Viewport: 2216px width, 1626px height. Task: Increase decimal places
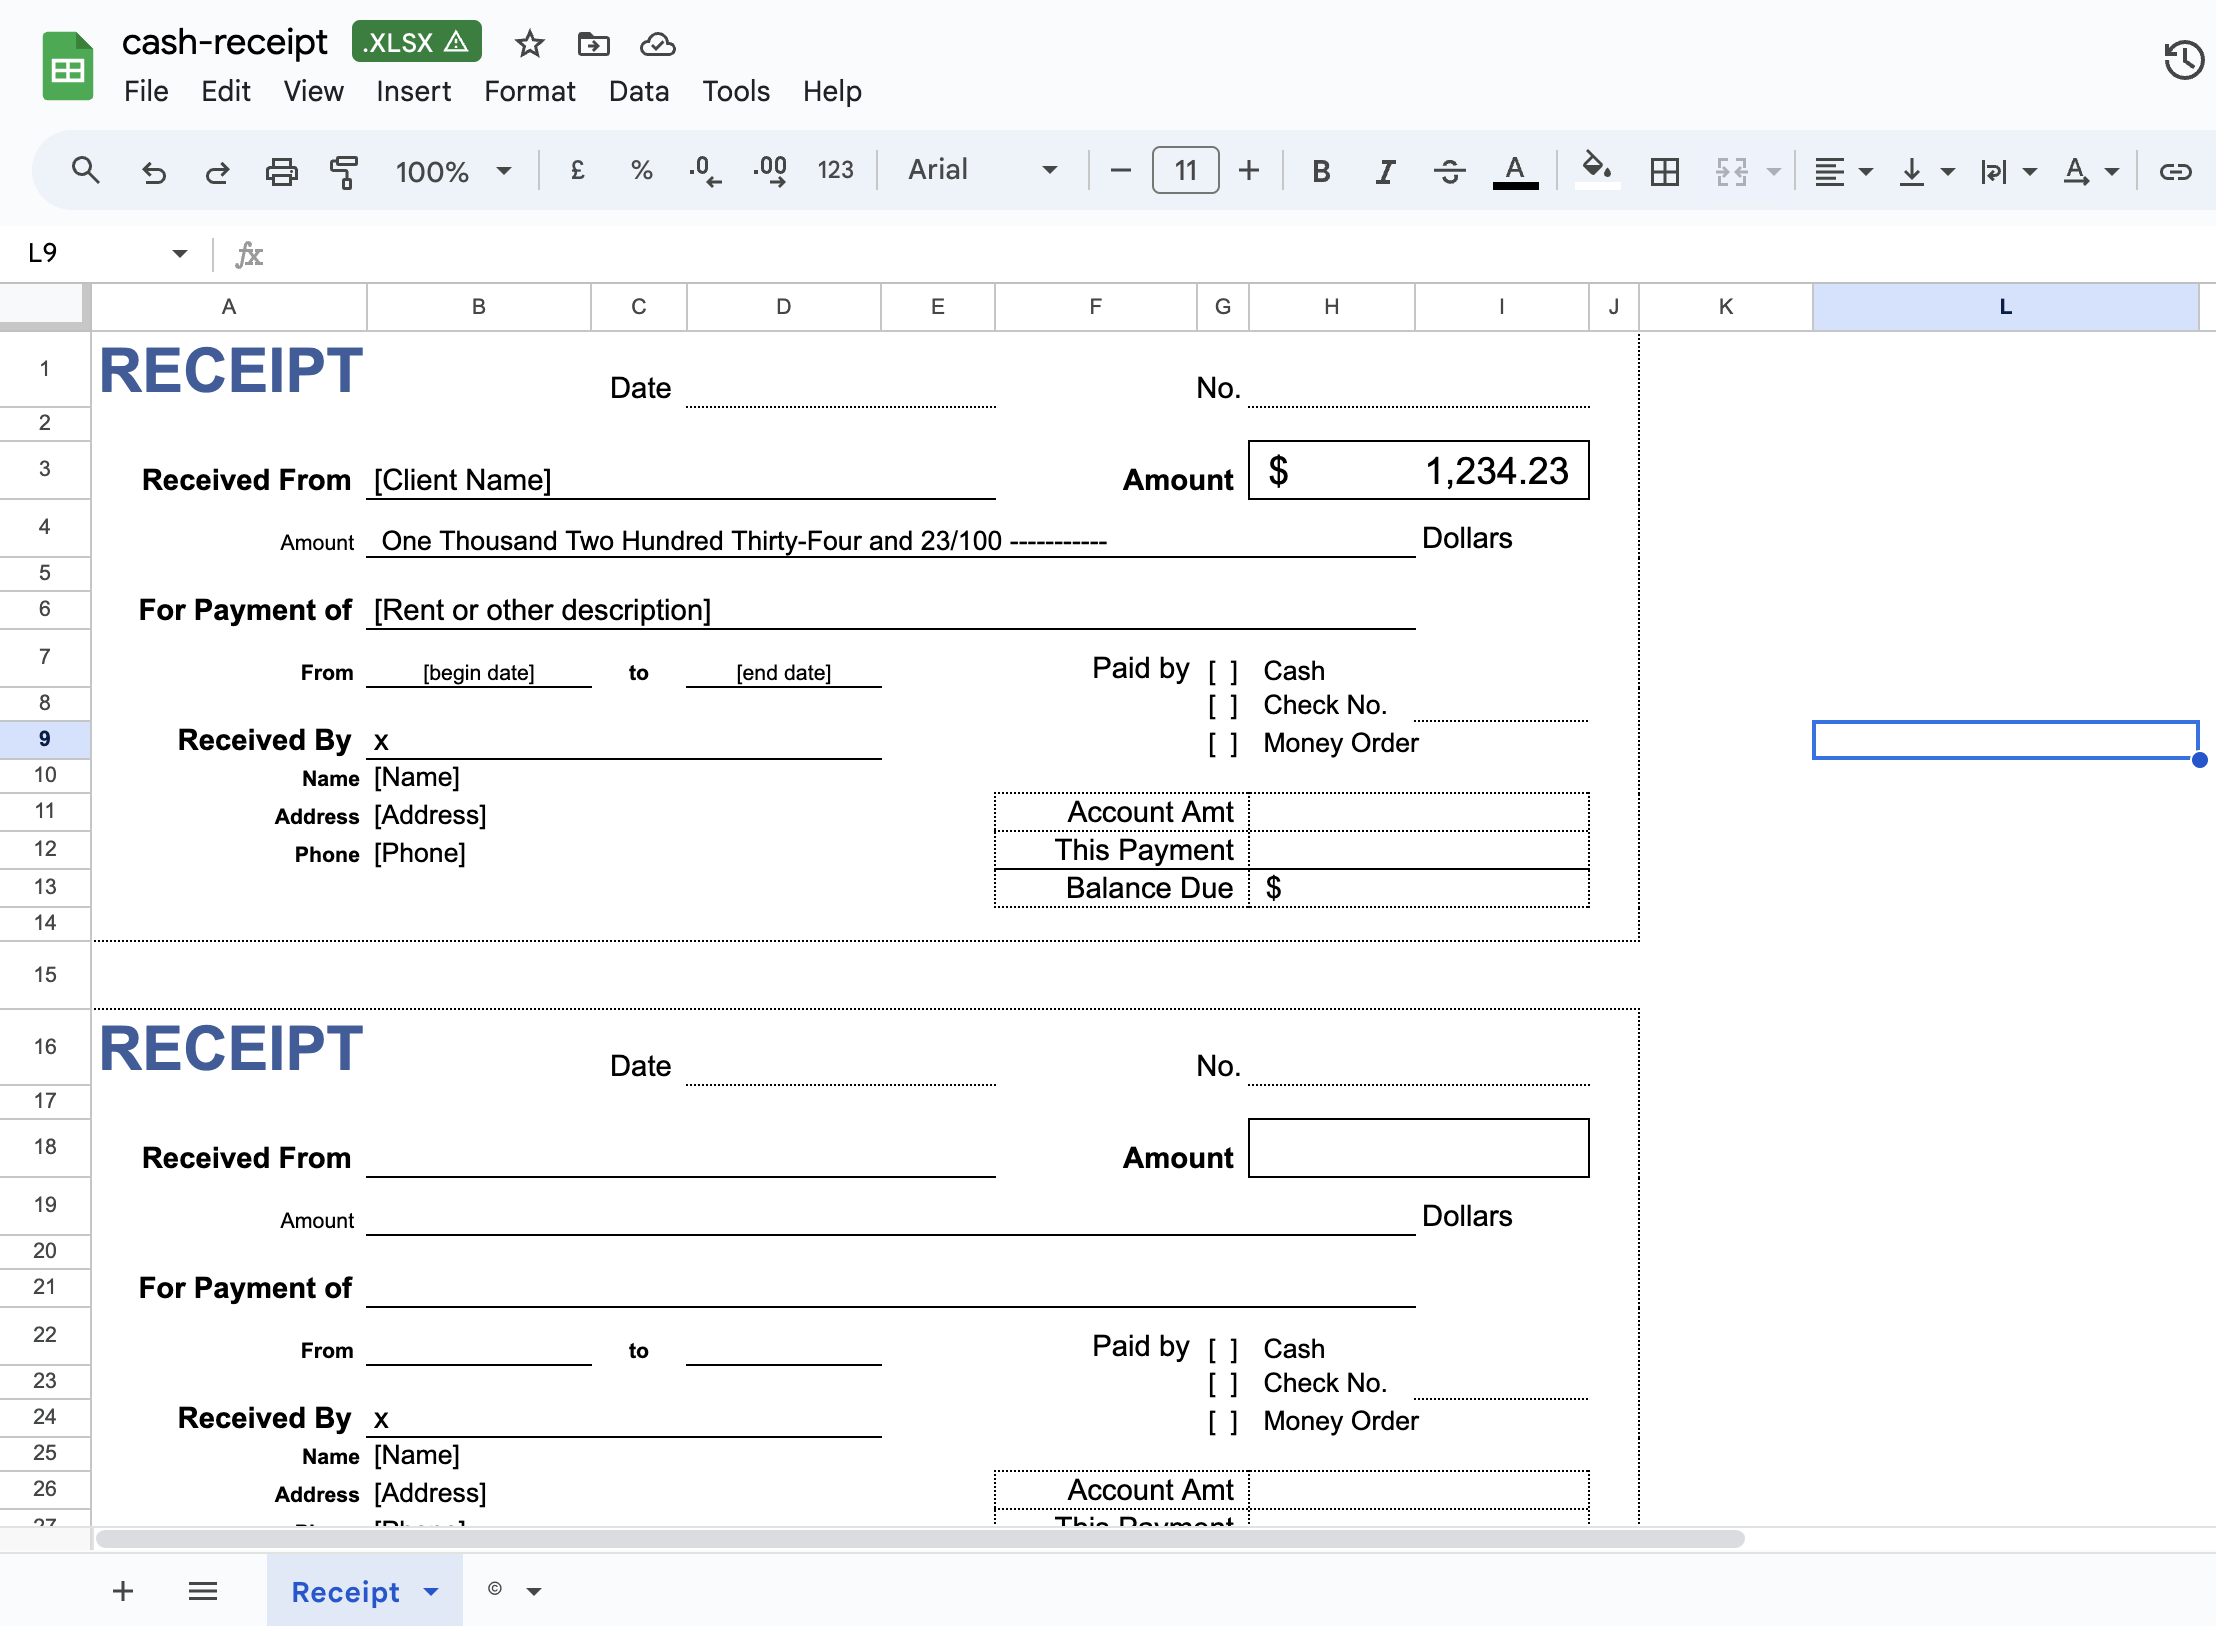tap(770, 171)
